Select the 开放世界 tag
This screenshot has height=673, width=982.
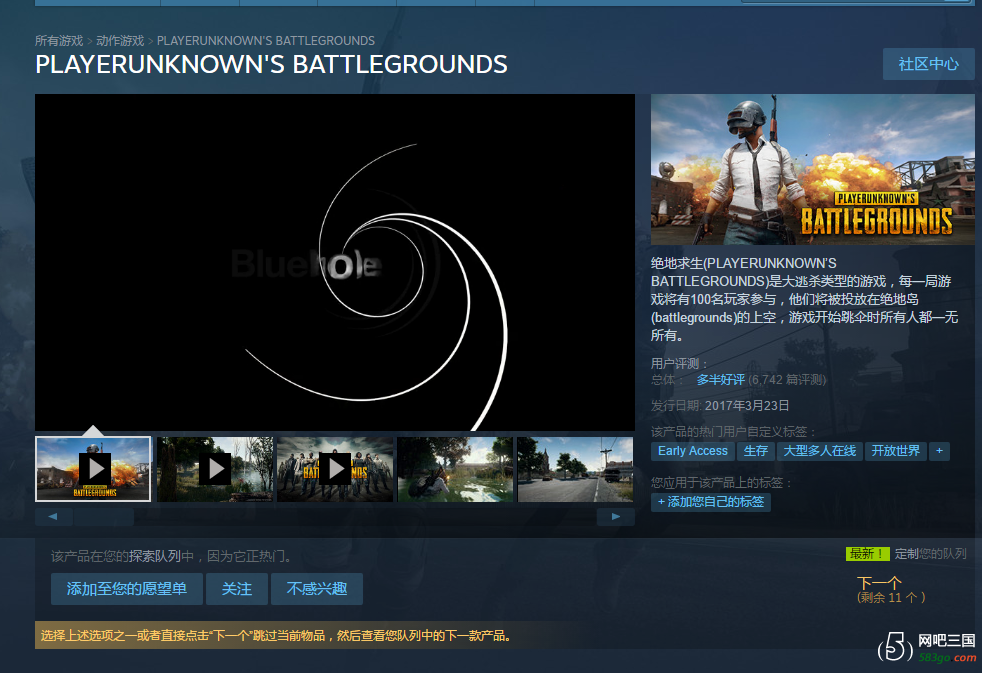(896, 451)
